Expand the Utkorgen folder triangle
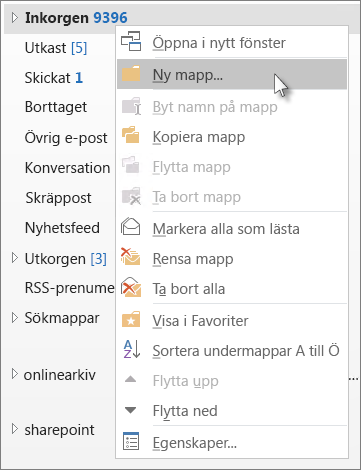Screen dimensions: 361x470 coord(14,258)
